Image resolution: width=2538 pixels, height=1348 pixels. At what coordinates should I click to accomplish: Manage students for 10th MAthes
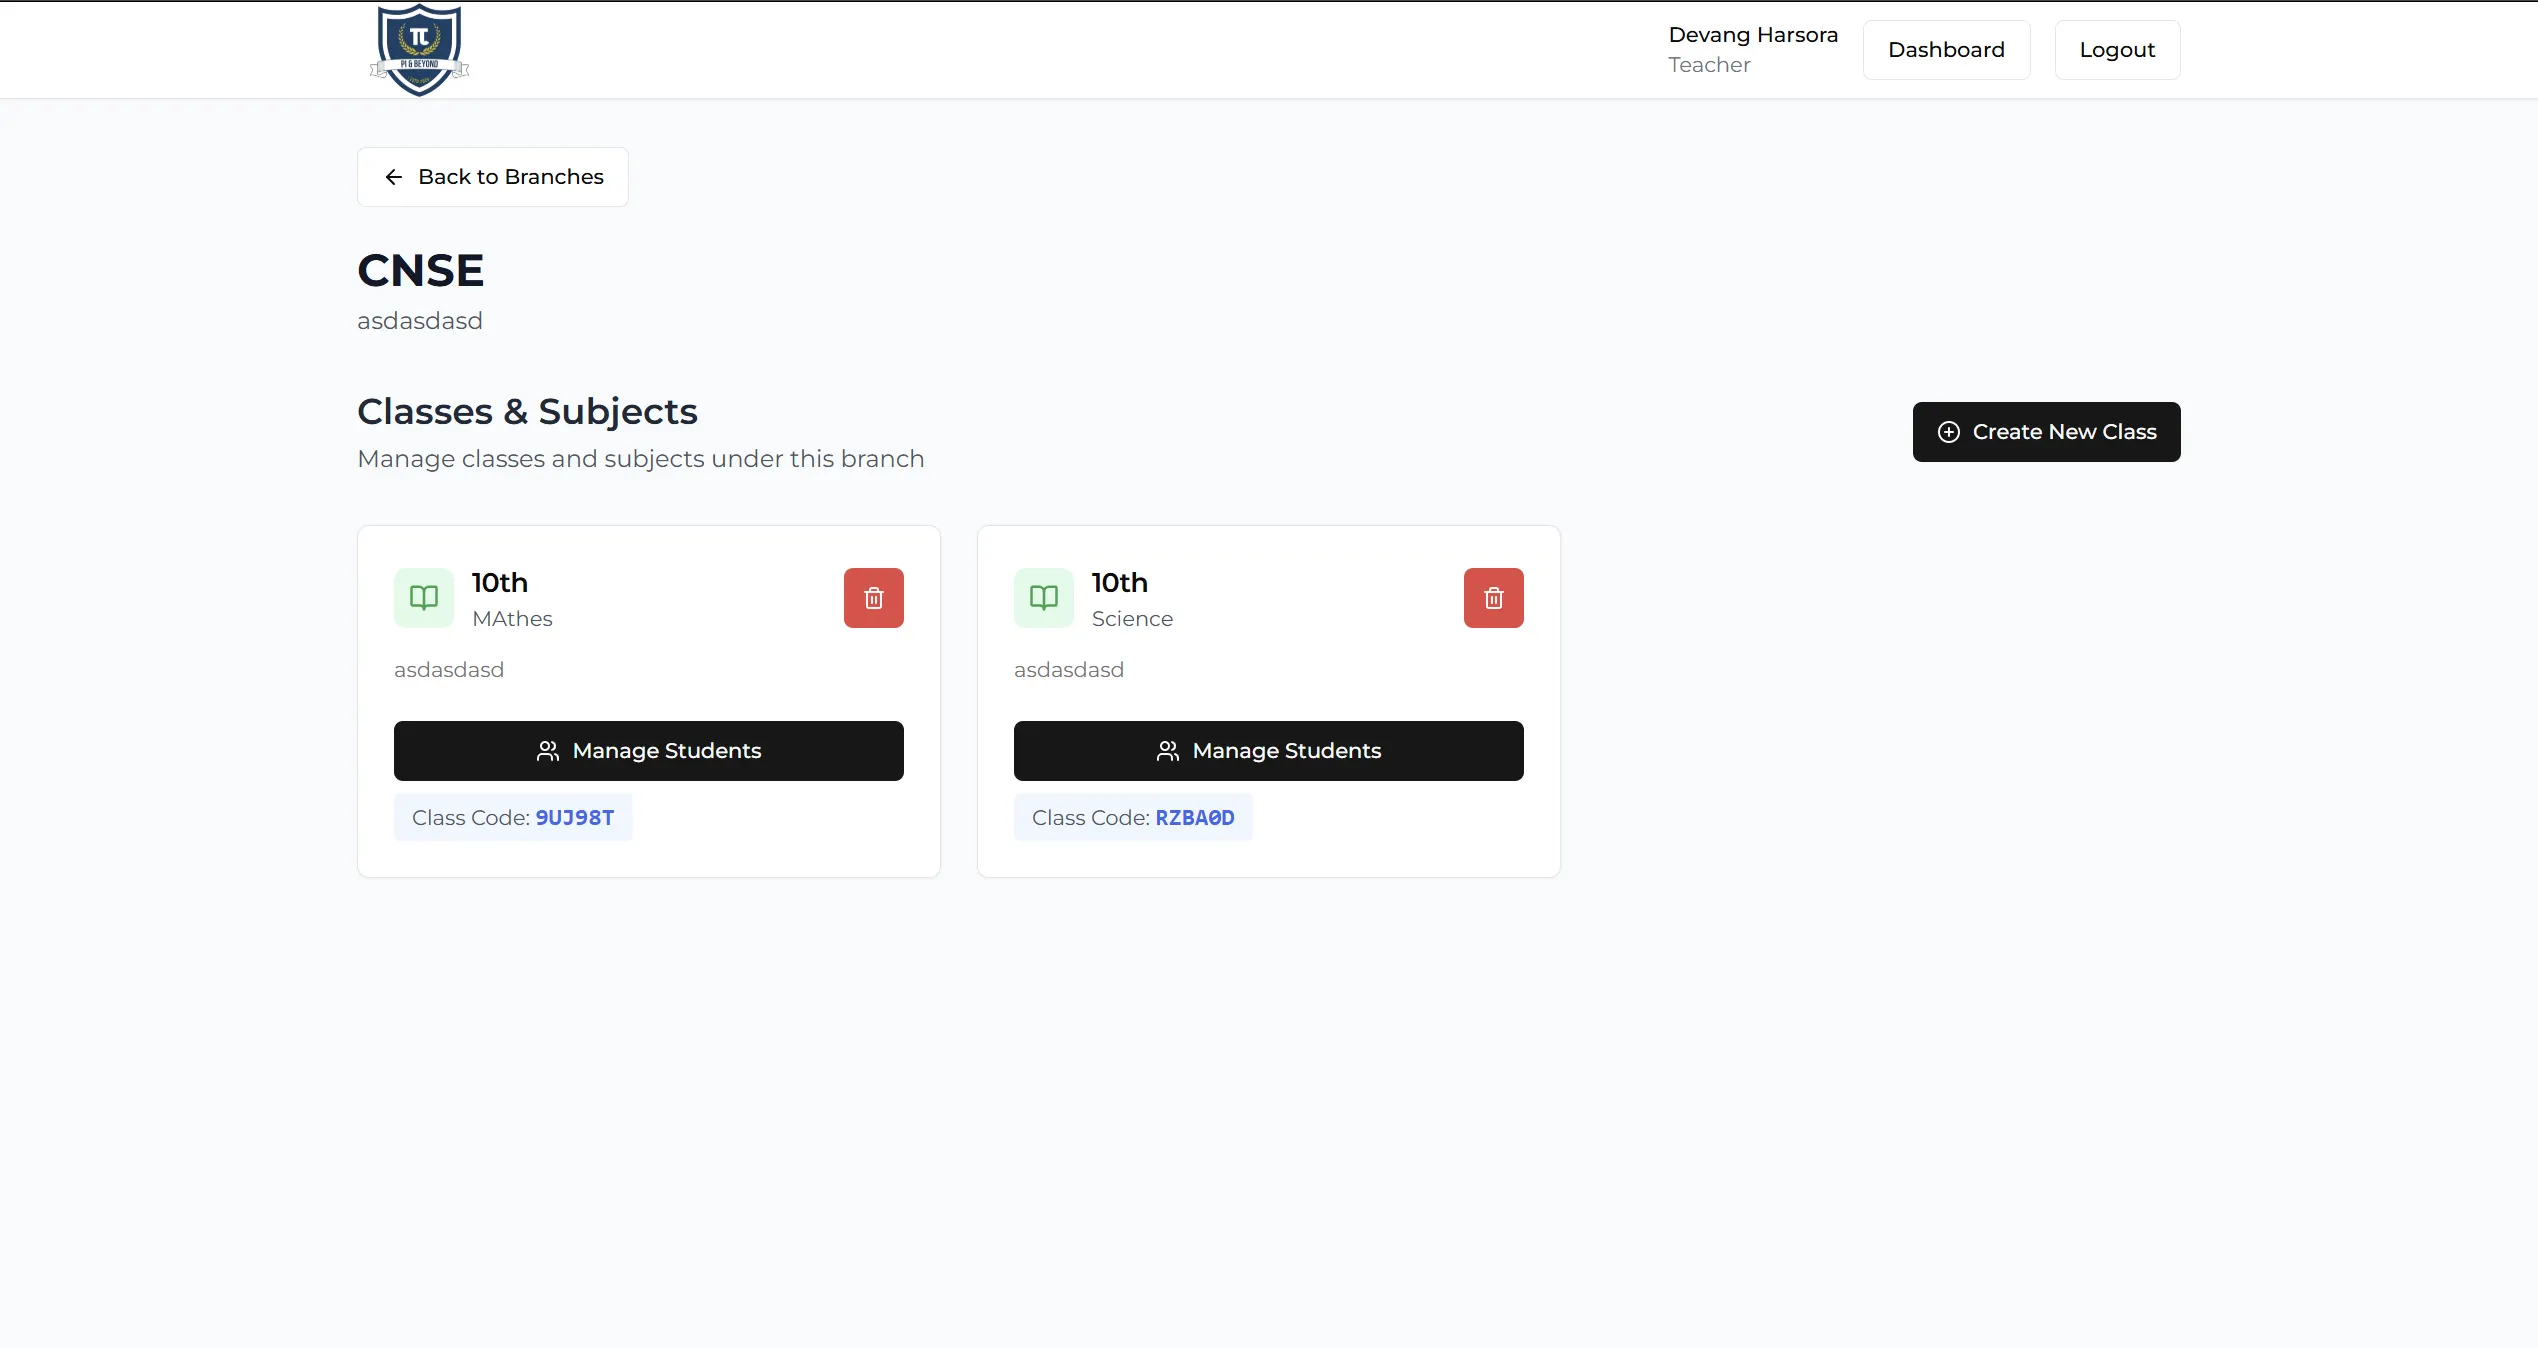pos(649,751)
